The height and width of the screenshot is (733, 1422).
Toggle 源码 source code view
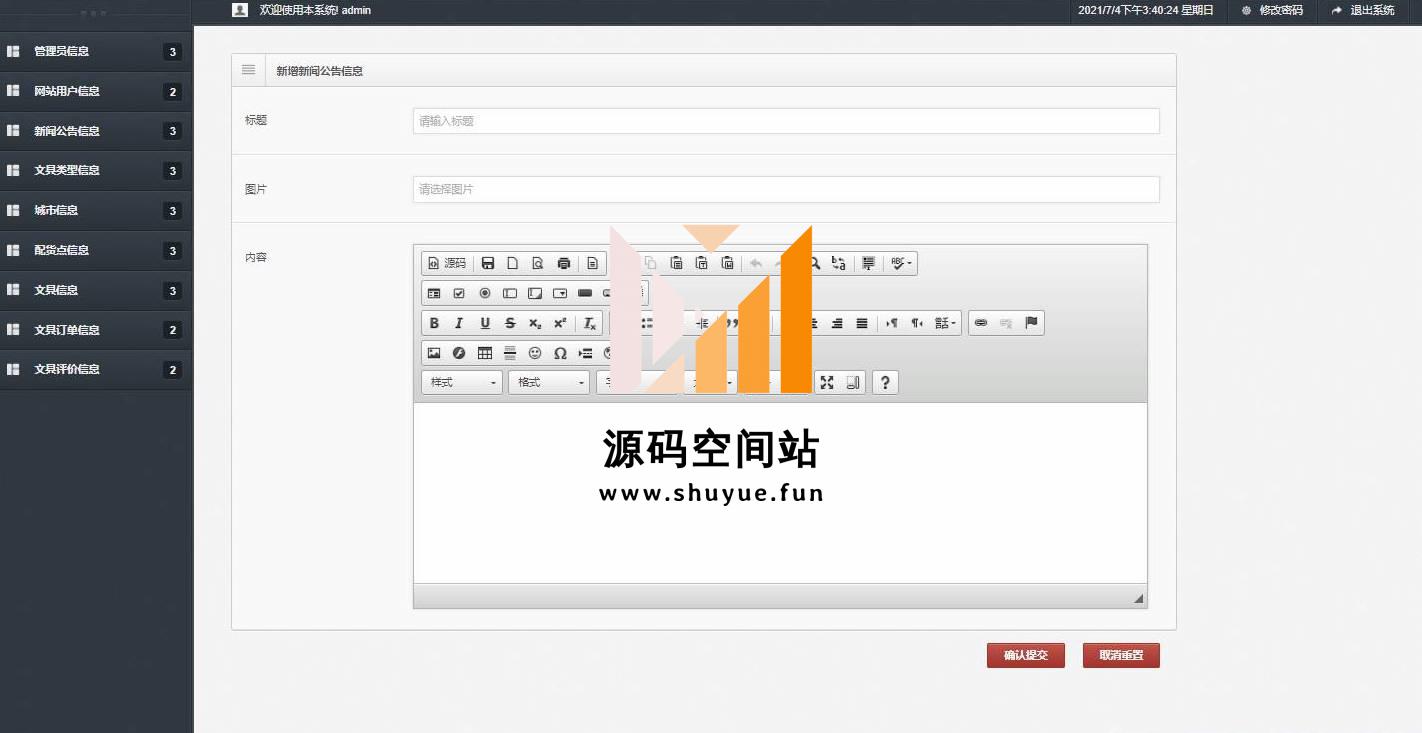[447, 263]
